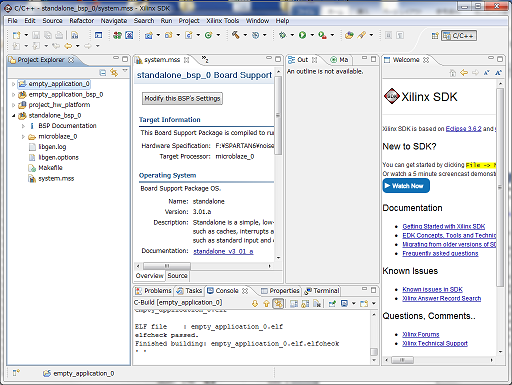The width and height of the screenshot is (512, 385).
Task: Click the green Run launch icon
Action: coord(302,35)
